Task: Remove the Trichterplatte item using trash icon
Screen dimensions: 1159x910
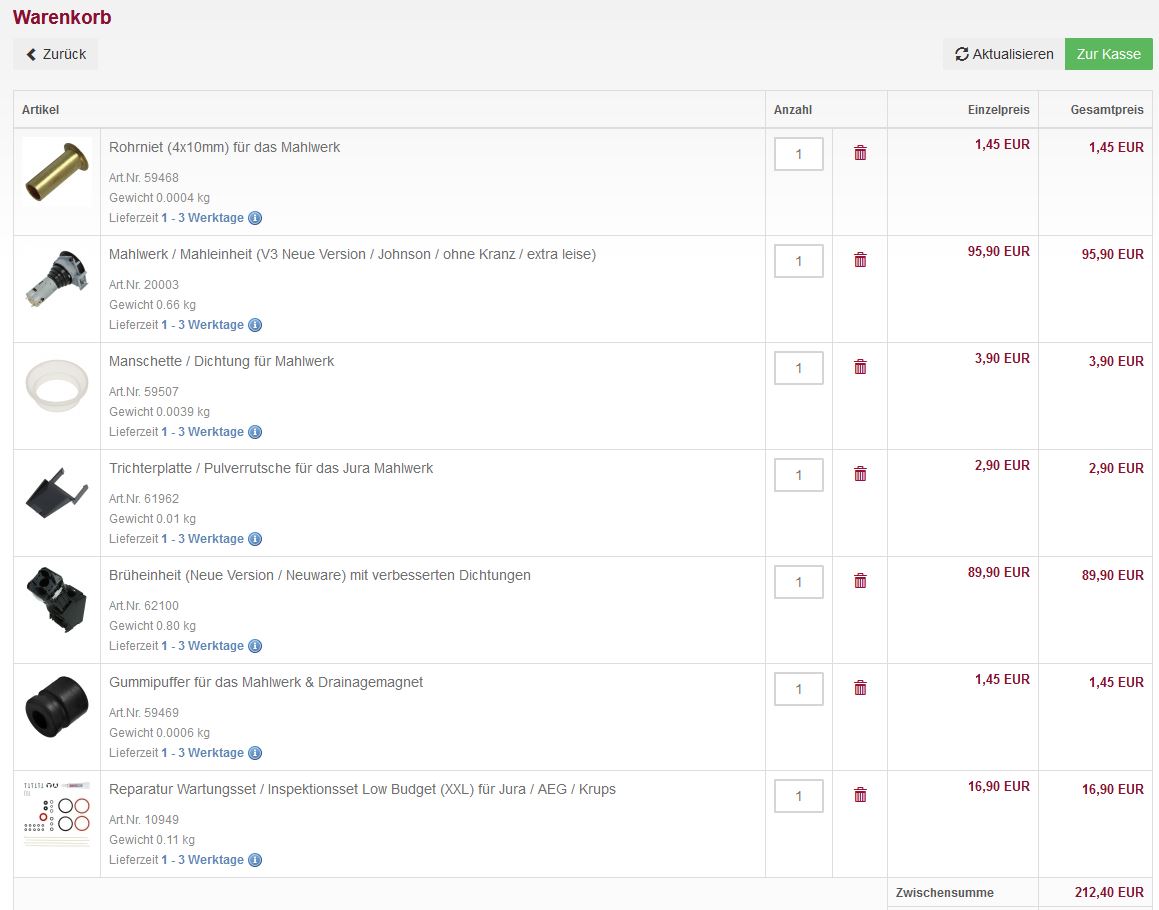Action: point(860,474)
